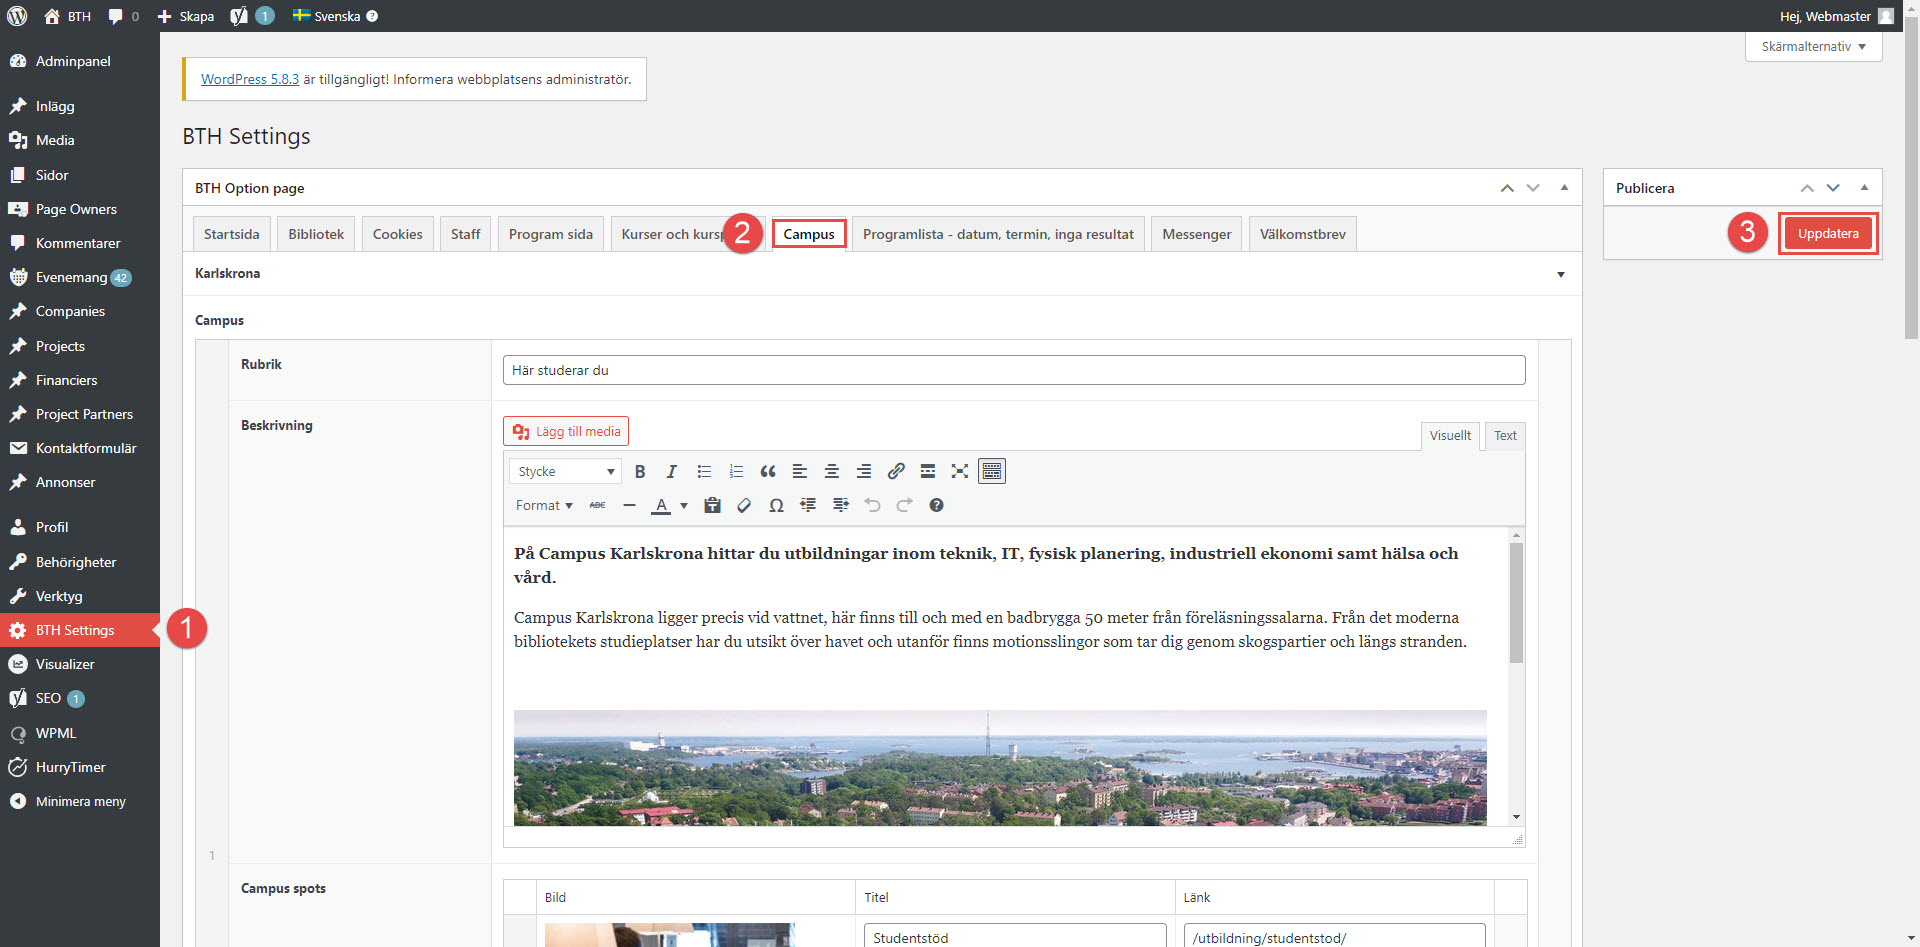Screen dimensions: 1920x947
Task: Open the Messenger tab
Action: point(1196,234)
